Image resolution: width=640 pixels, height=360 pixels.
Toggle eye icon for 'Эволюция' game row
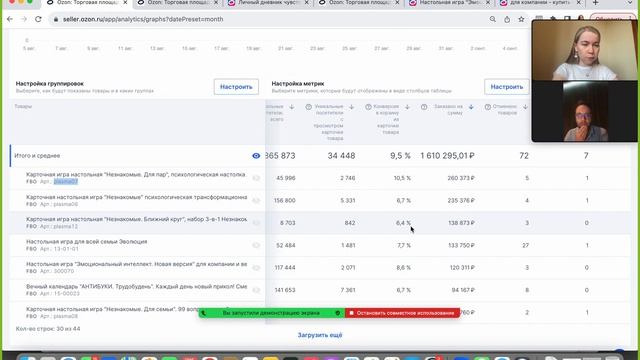tap(256, 245)
